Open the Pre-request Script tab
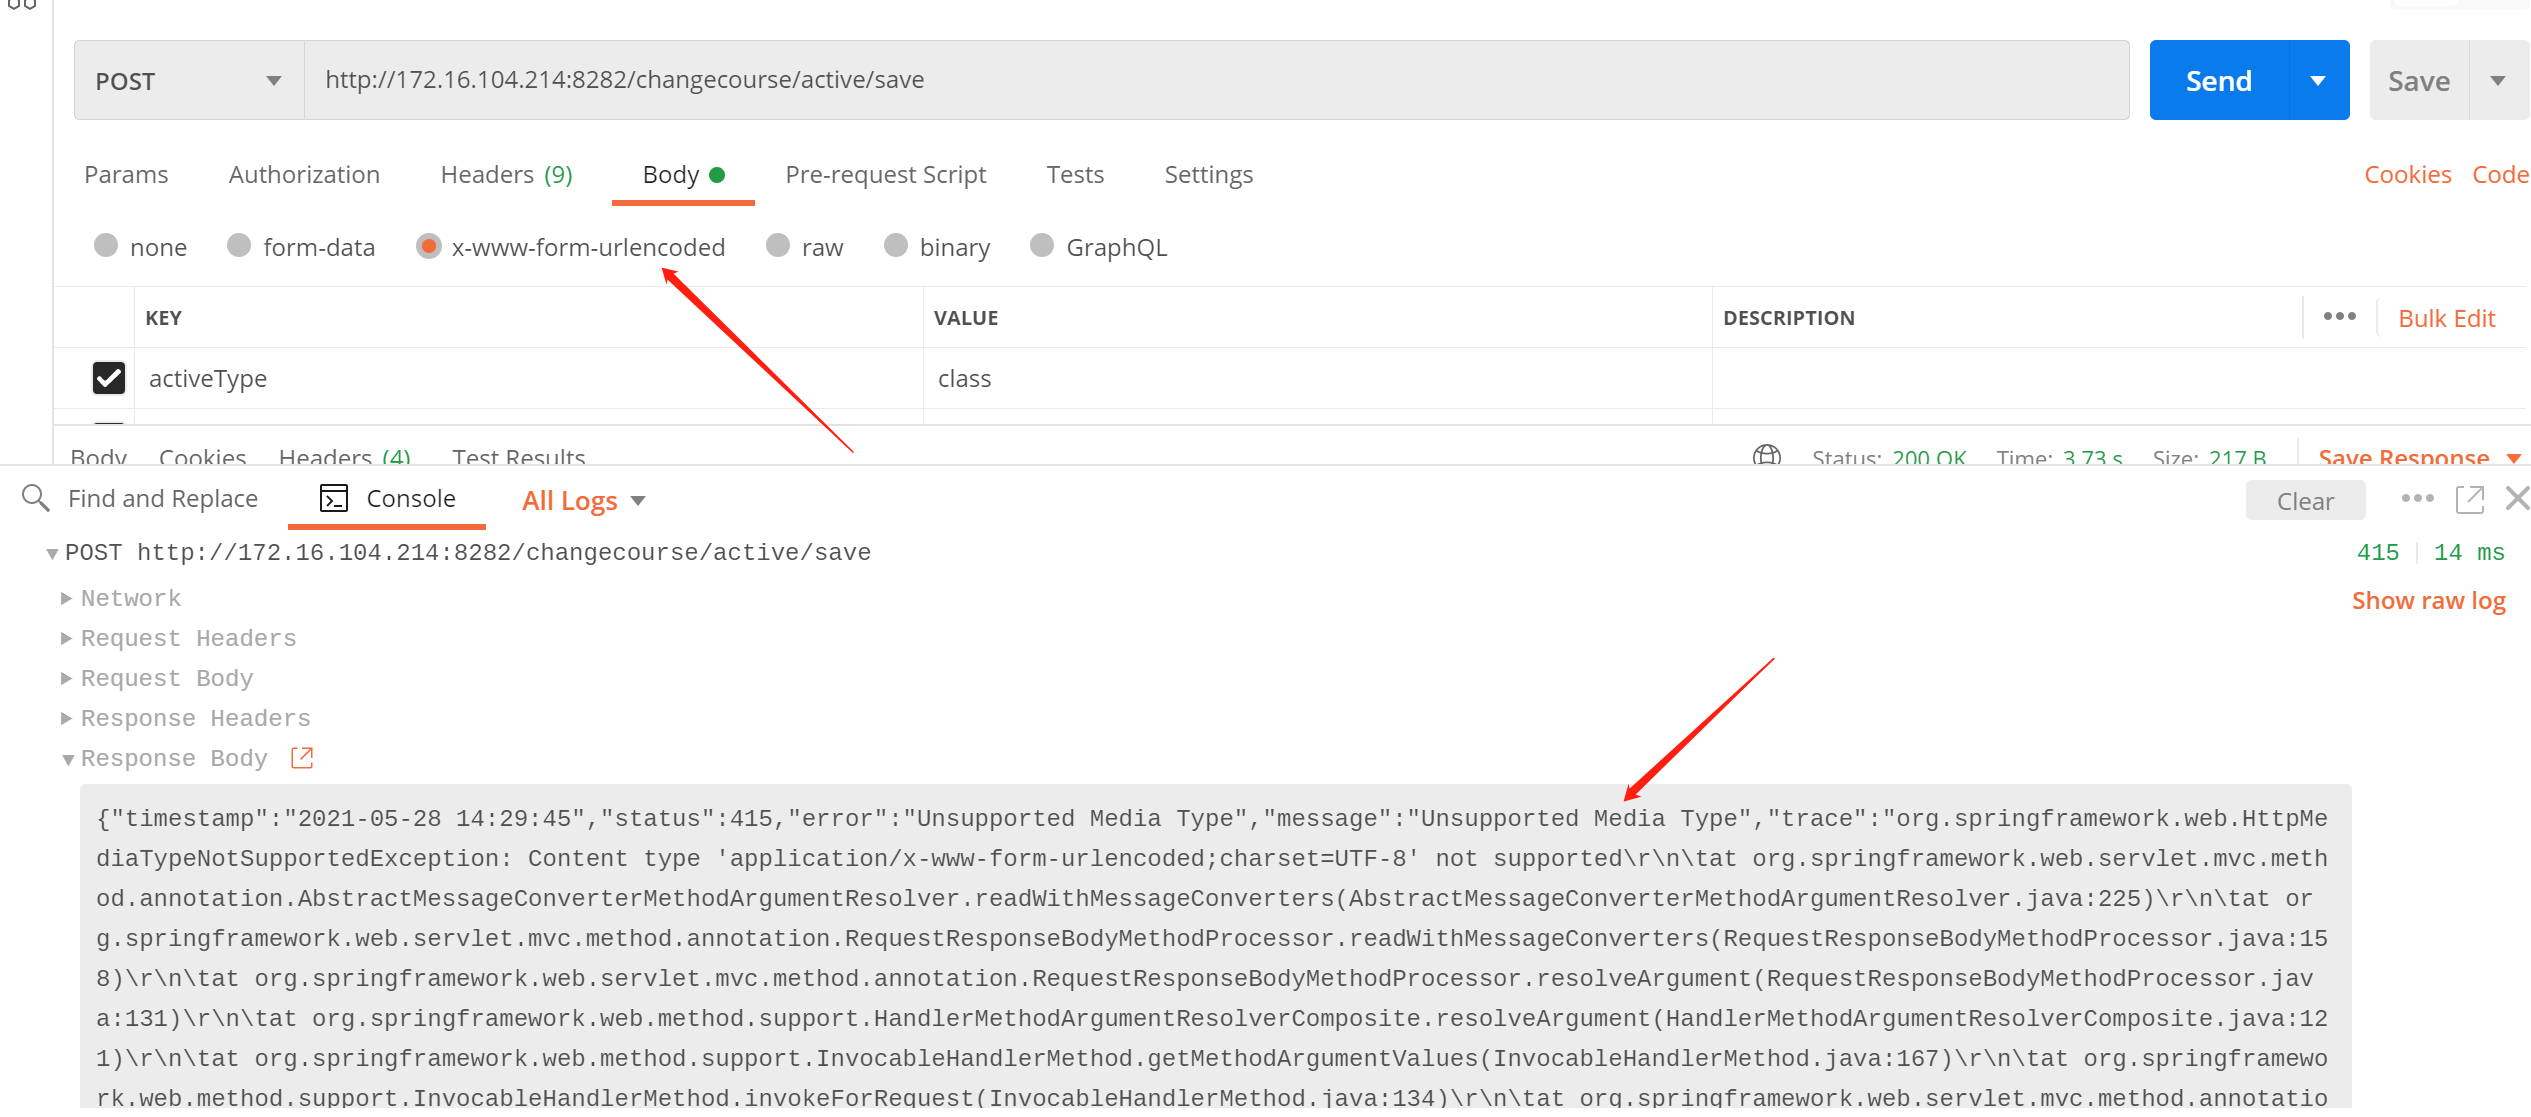Screen dimensions: 2531x1117 tap(885, 175)
